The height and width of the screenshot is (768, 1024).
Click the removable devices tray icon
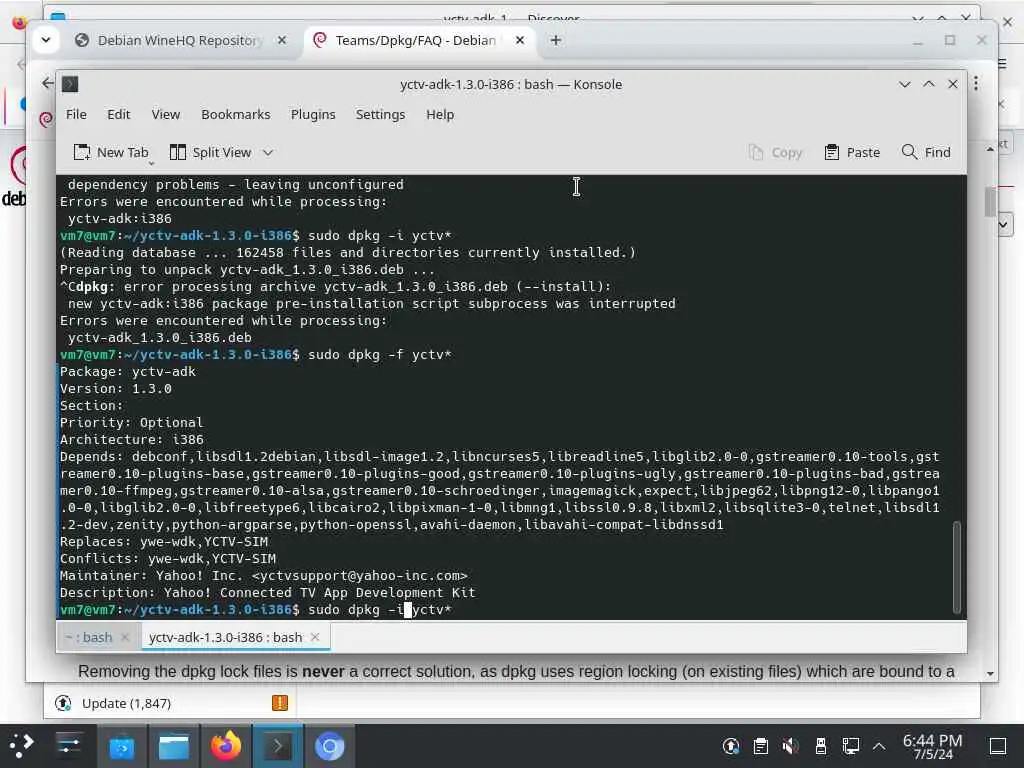click(x=821, y=746)
